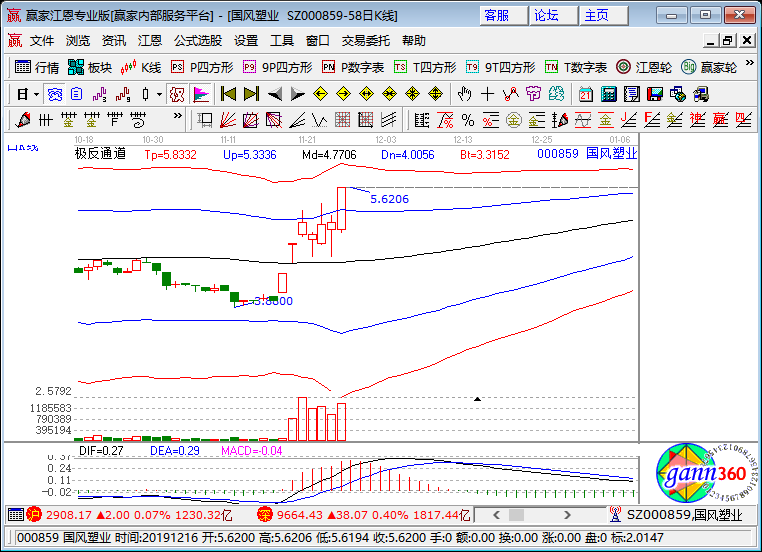This screenshot has width=762, height=552.
Task: Click the save floppy disk icon
Action: pyautogui.click(x=655, y=94)
